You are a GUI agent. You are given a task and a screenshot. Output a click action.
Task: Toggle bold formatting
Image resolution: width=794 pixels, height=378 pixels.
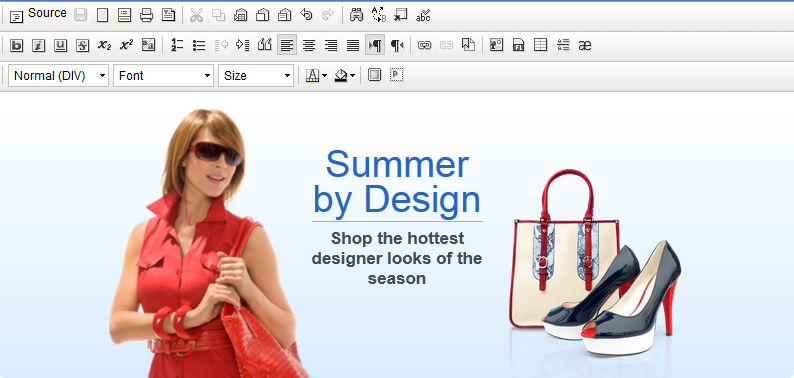click(x=16, y=45)
